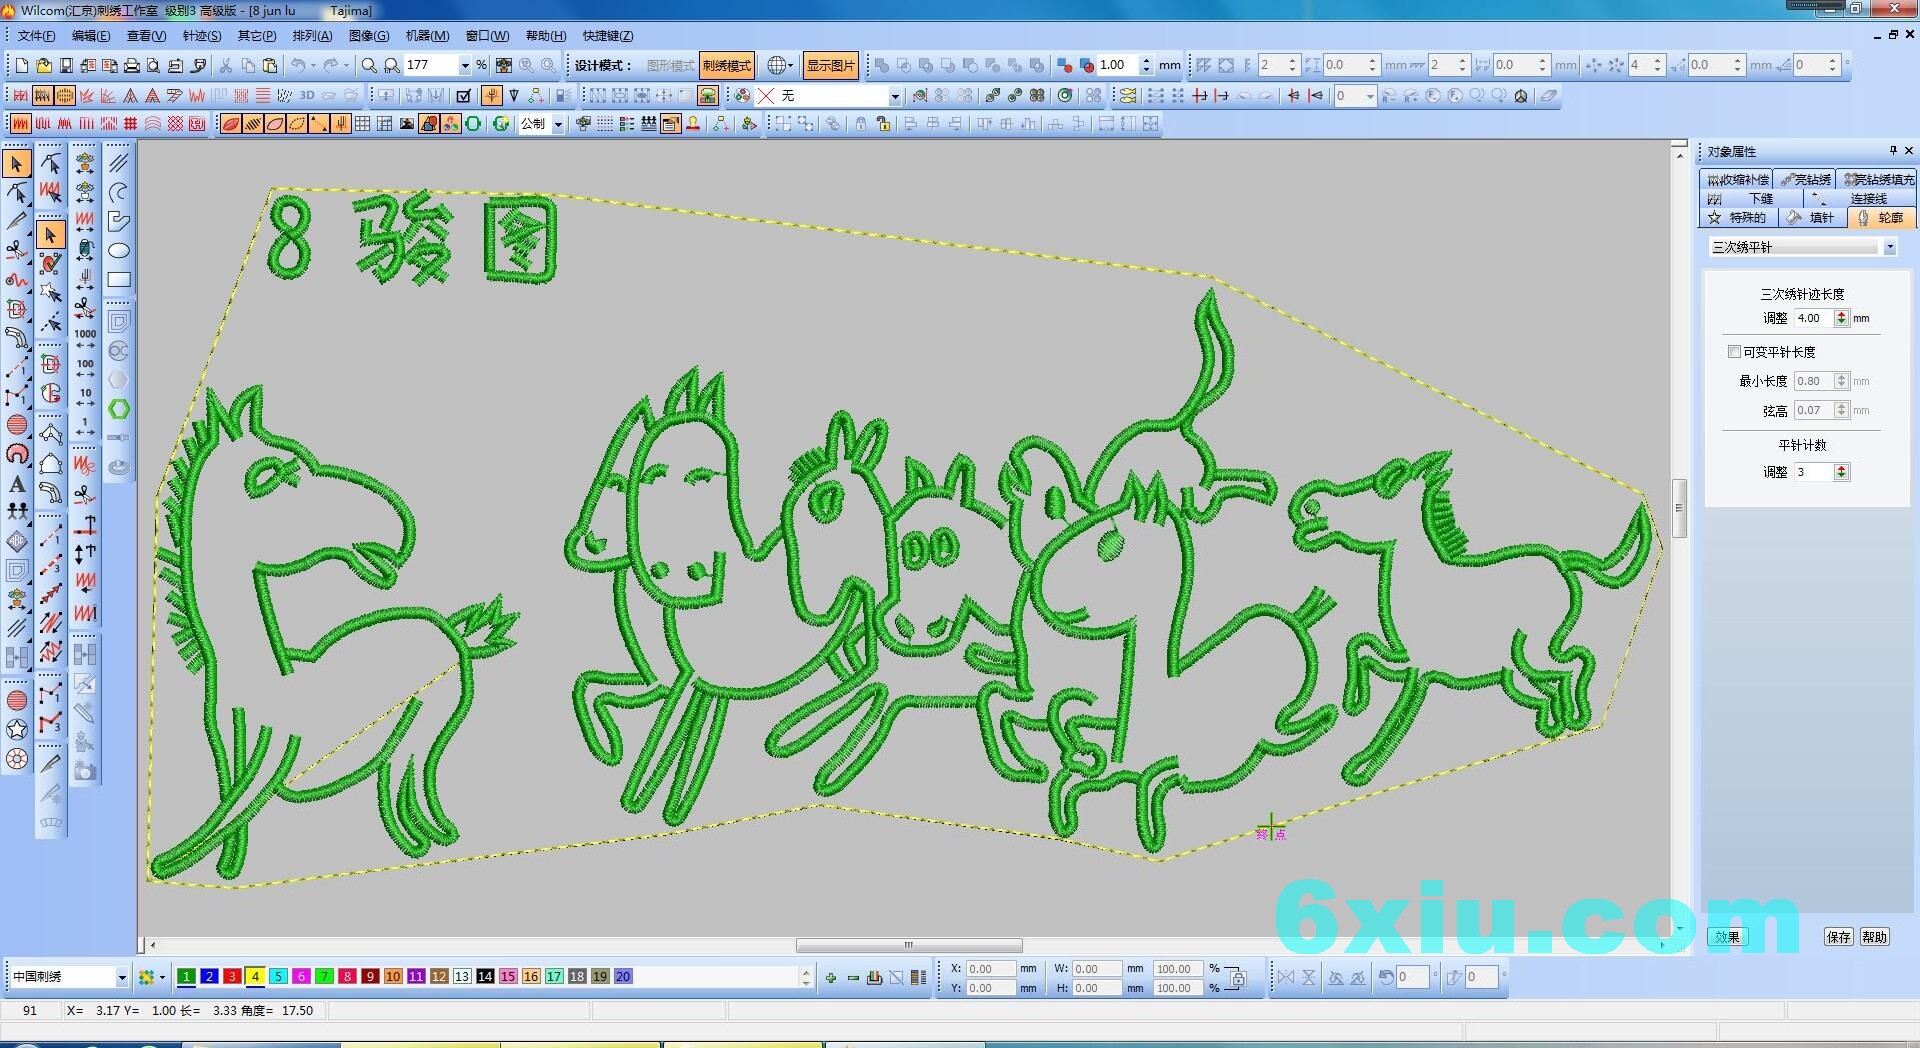Click the 调整 stitch length 4.00 field
Viewport: 1920px width, 1048px height.
coord(1812,318)
